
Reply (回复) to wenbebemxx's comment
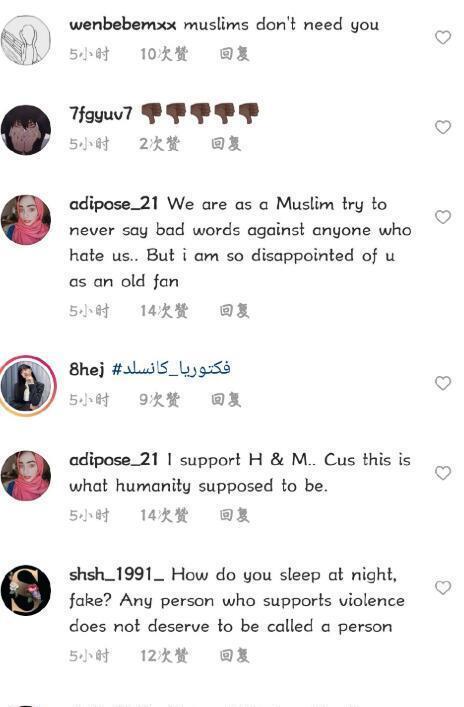coord(234,54)
